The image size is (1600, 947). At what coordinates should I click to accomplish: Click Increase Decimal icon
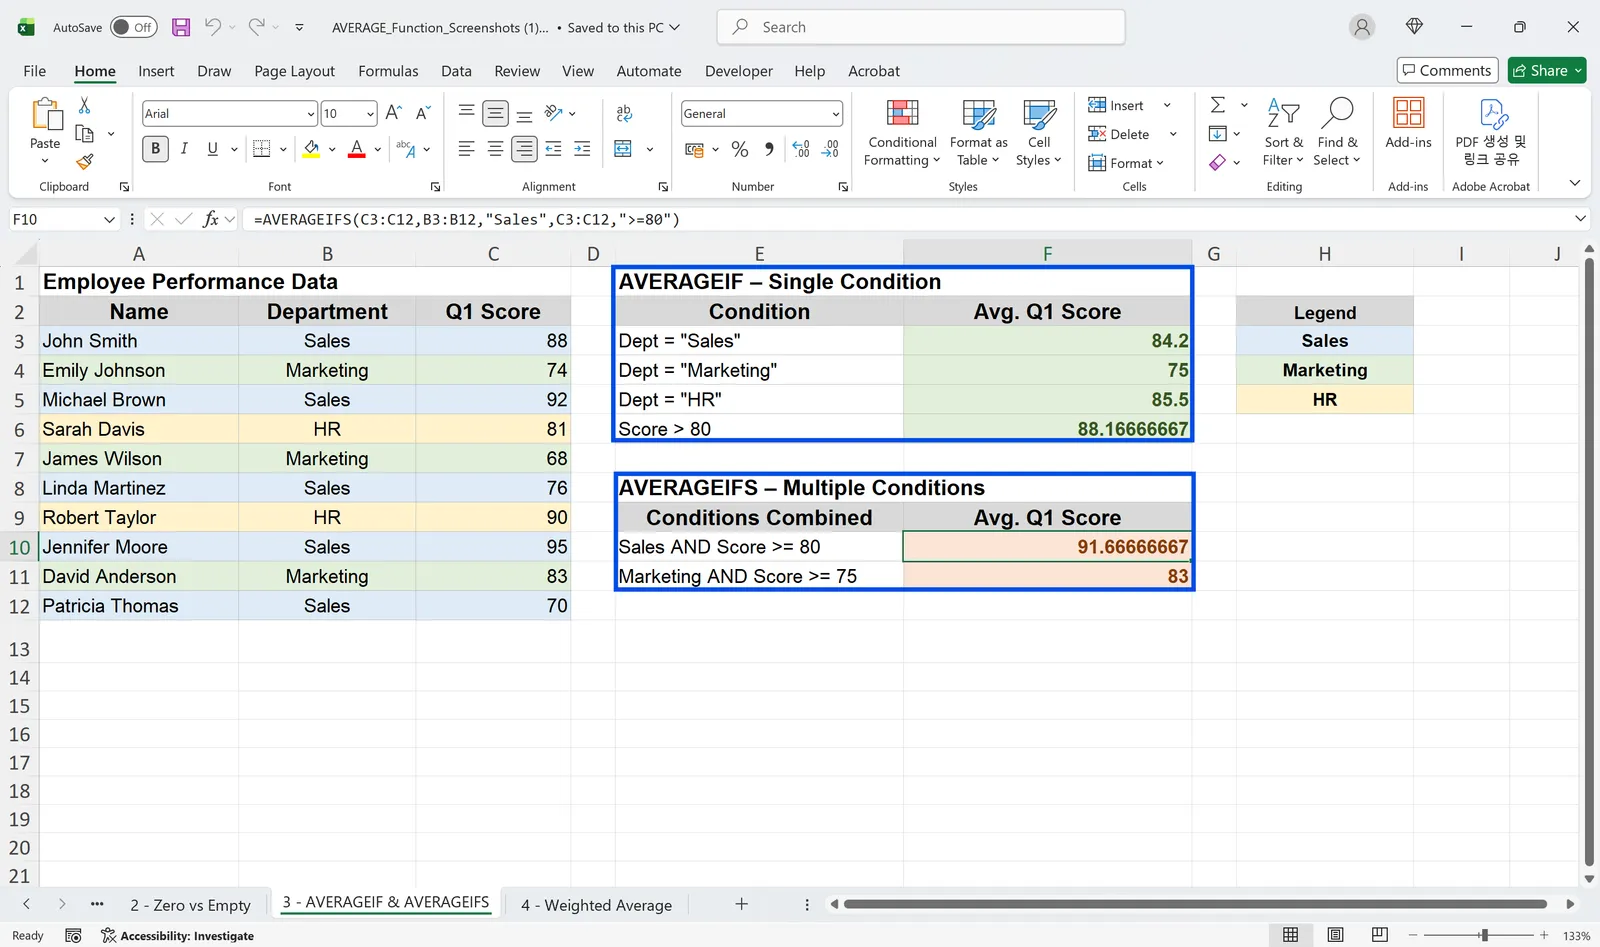pyautogui.click(x=801, y=149)
